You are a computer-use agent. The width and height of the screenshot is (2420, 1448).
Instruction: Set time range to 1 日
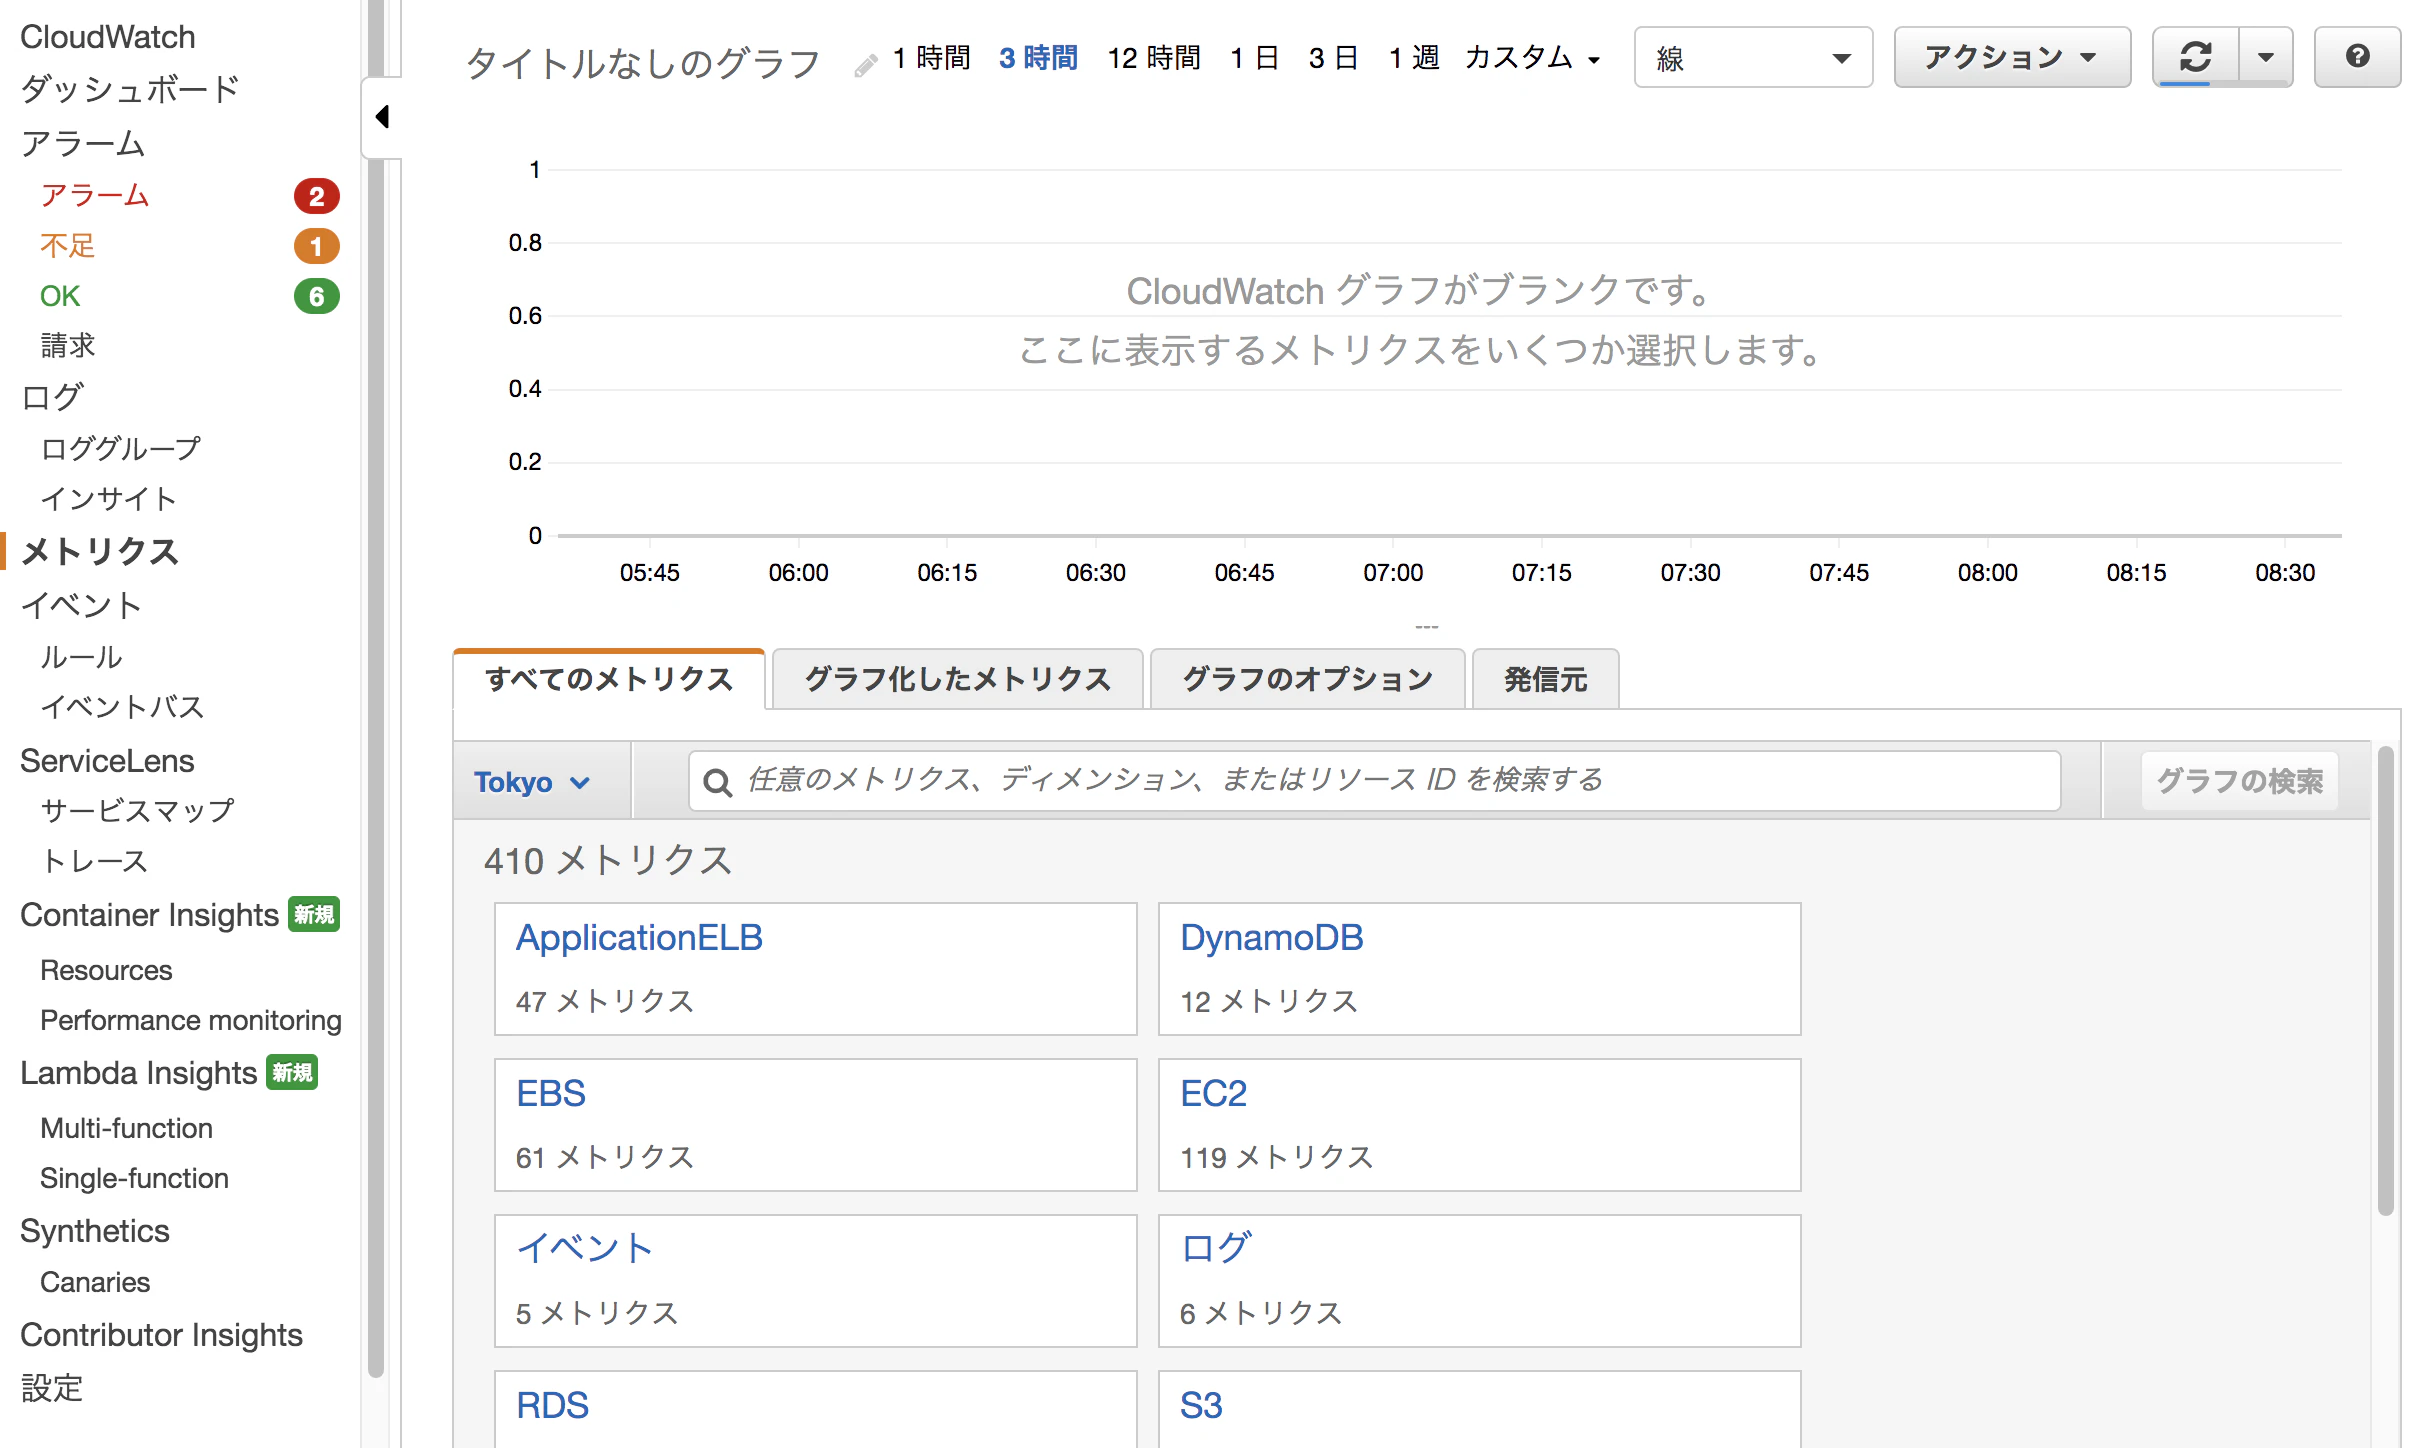1255,58
